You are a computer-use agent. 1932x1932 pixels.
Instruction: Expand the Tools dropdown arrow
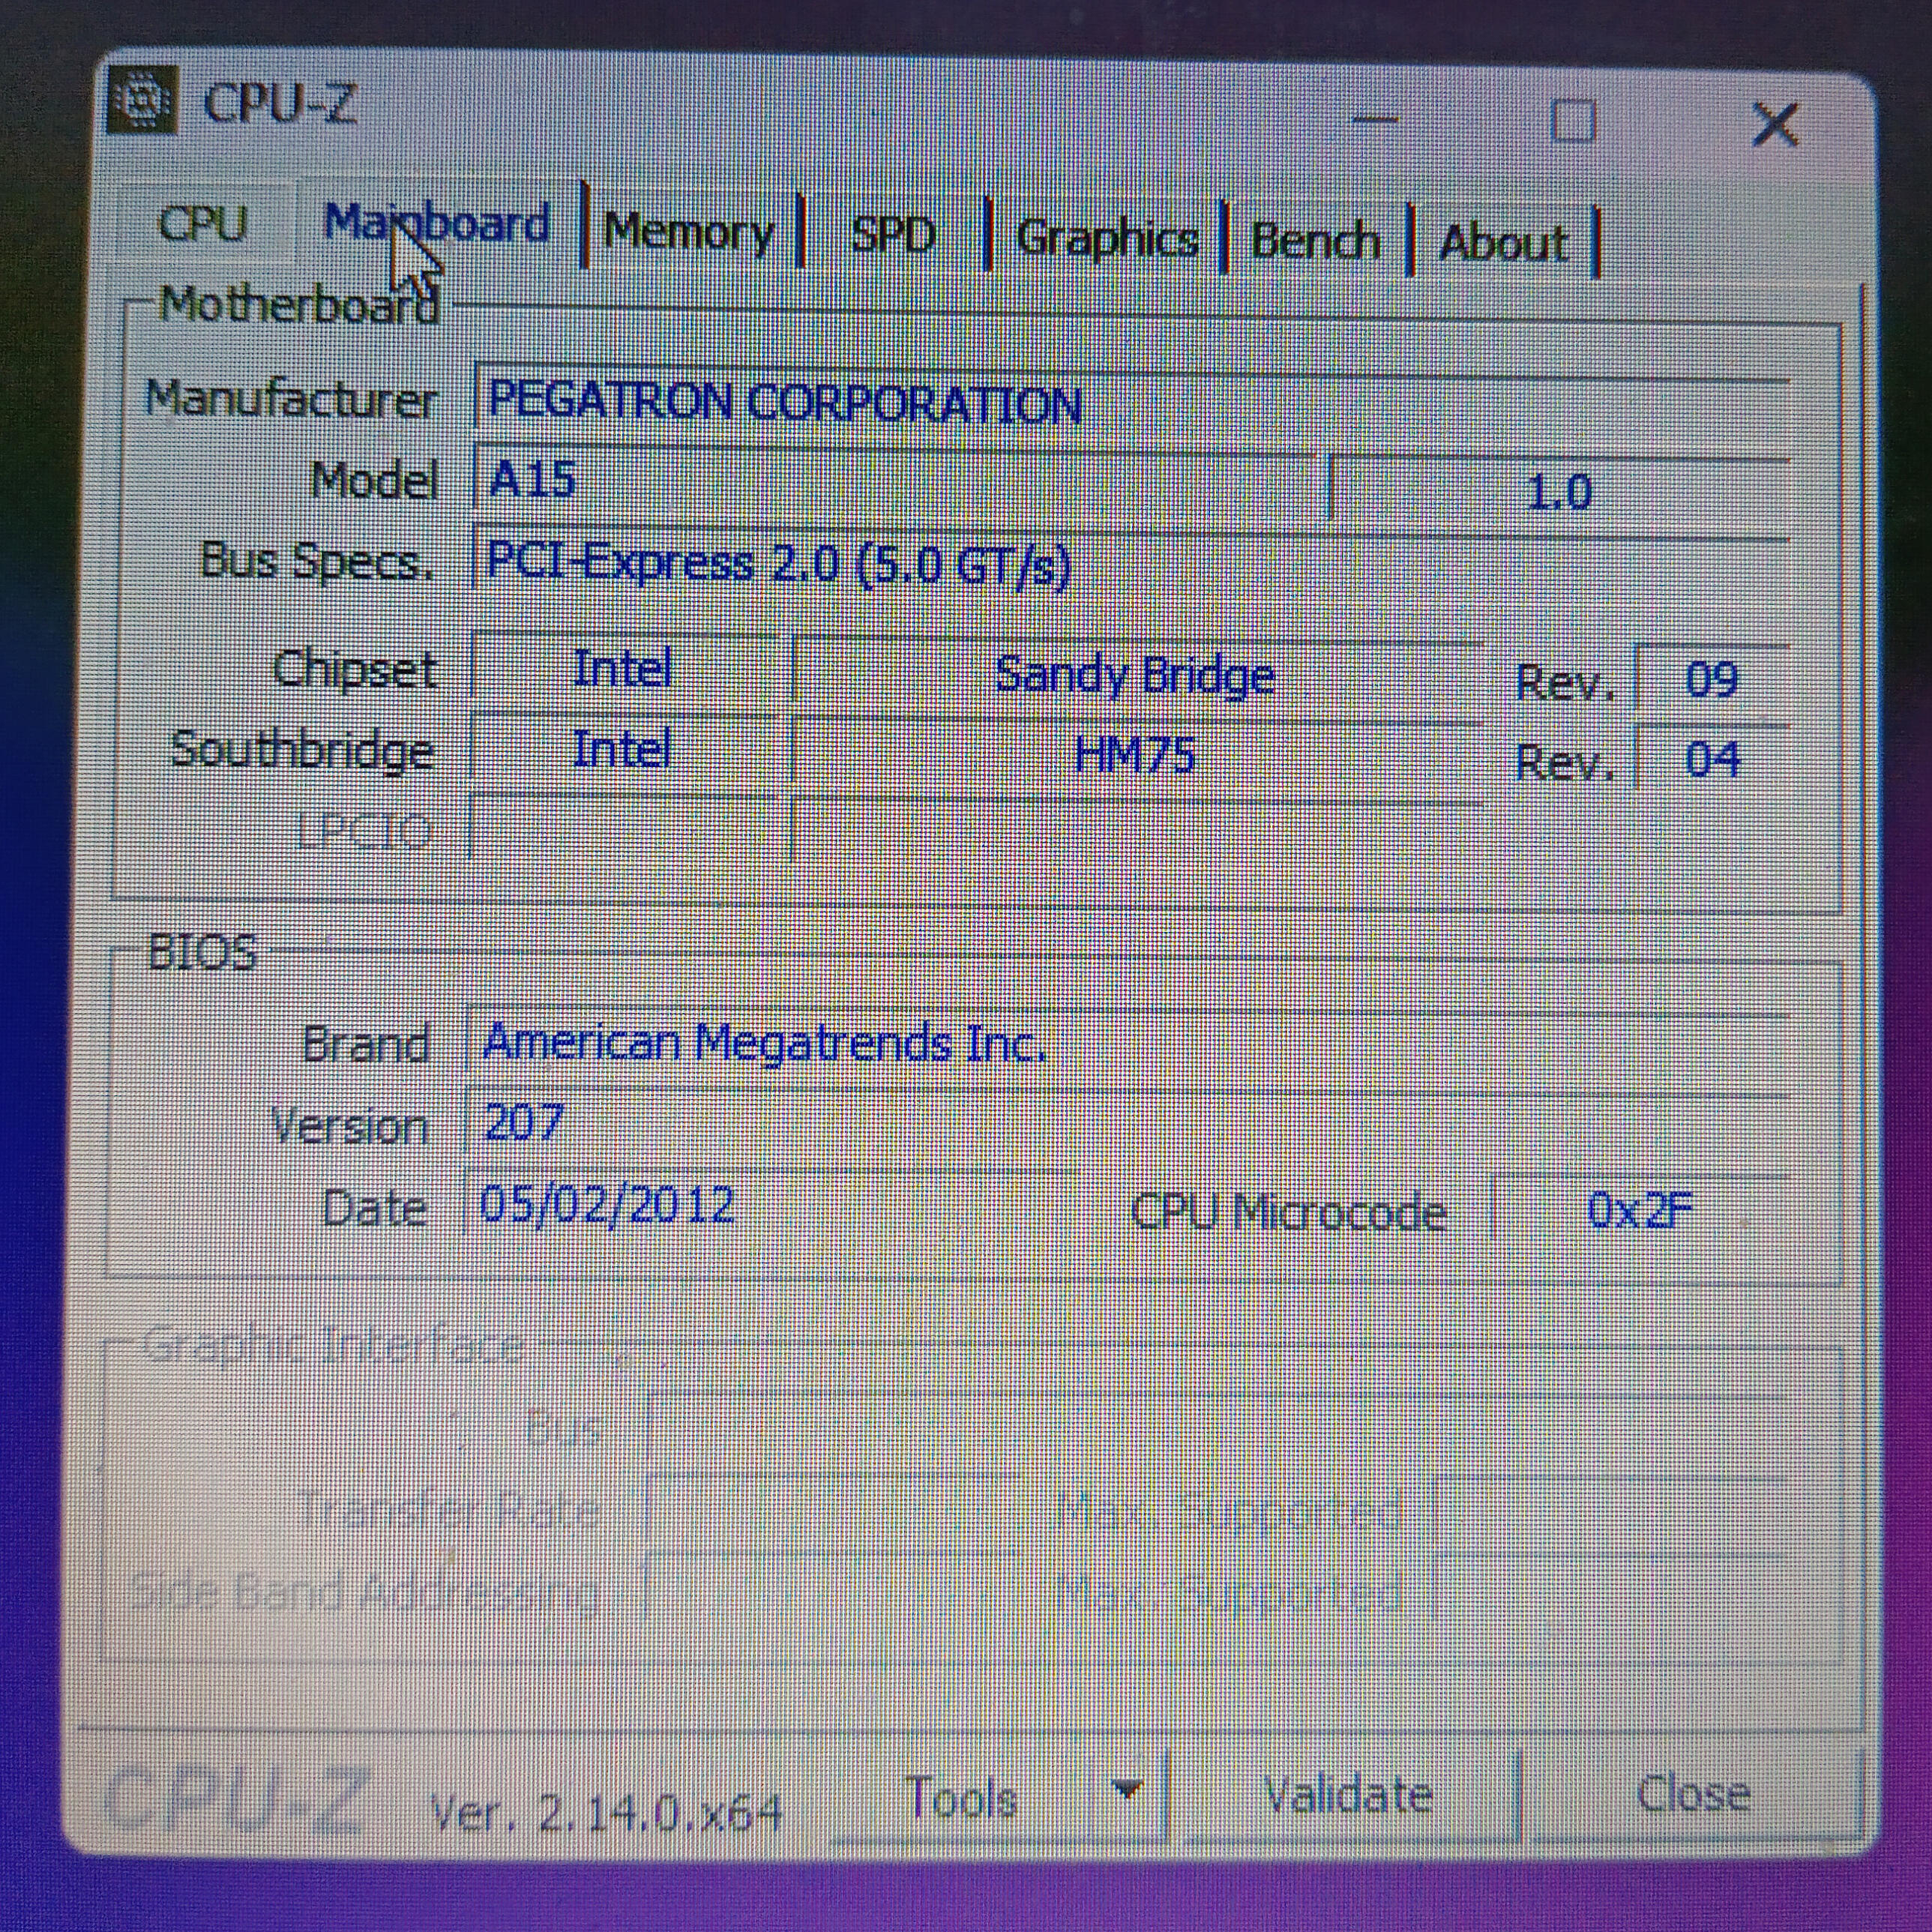click(1128, 1789)
